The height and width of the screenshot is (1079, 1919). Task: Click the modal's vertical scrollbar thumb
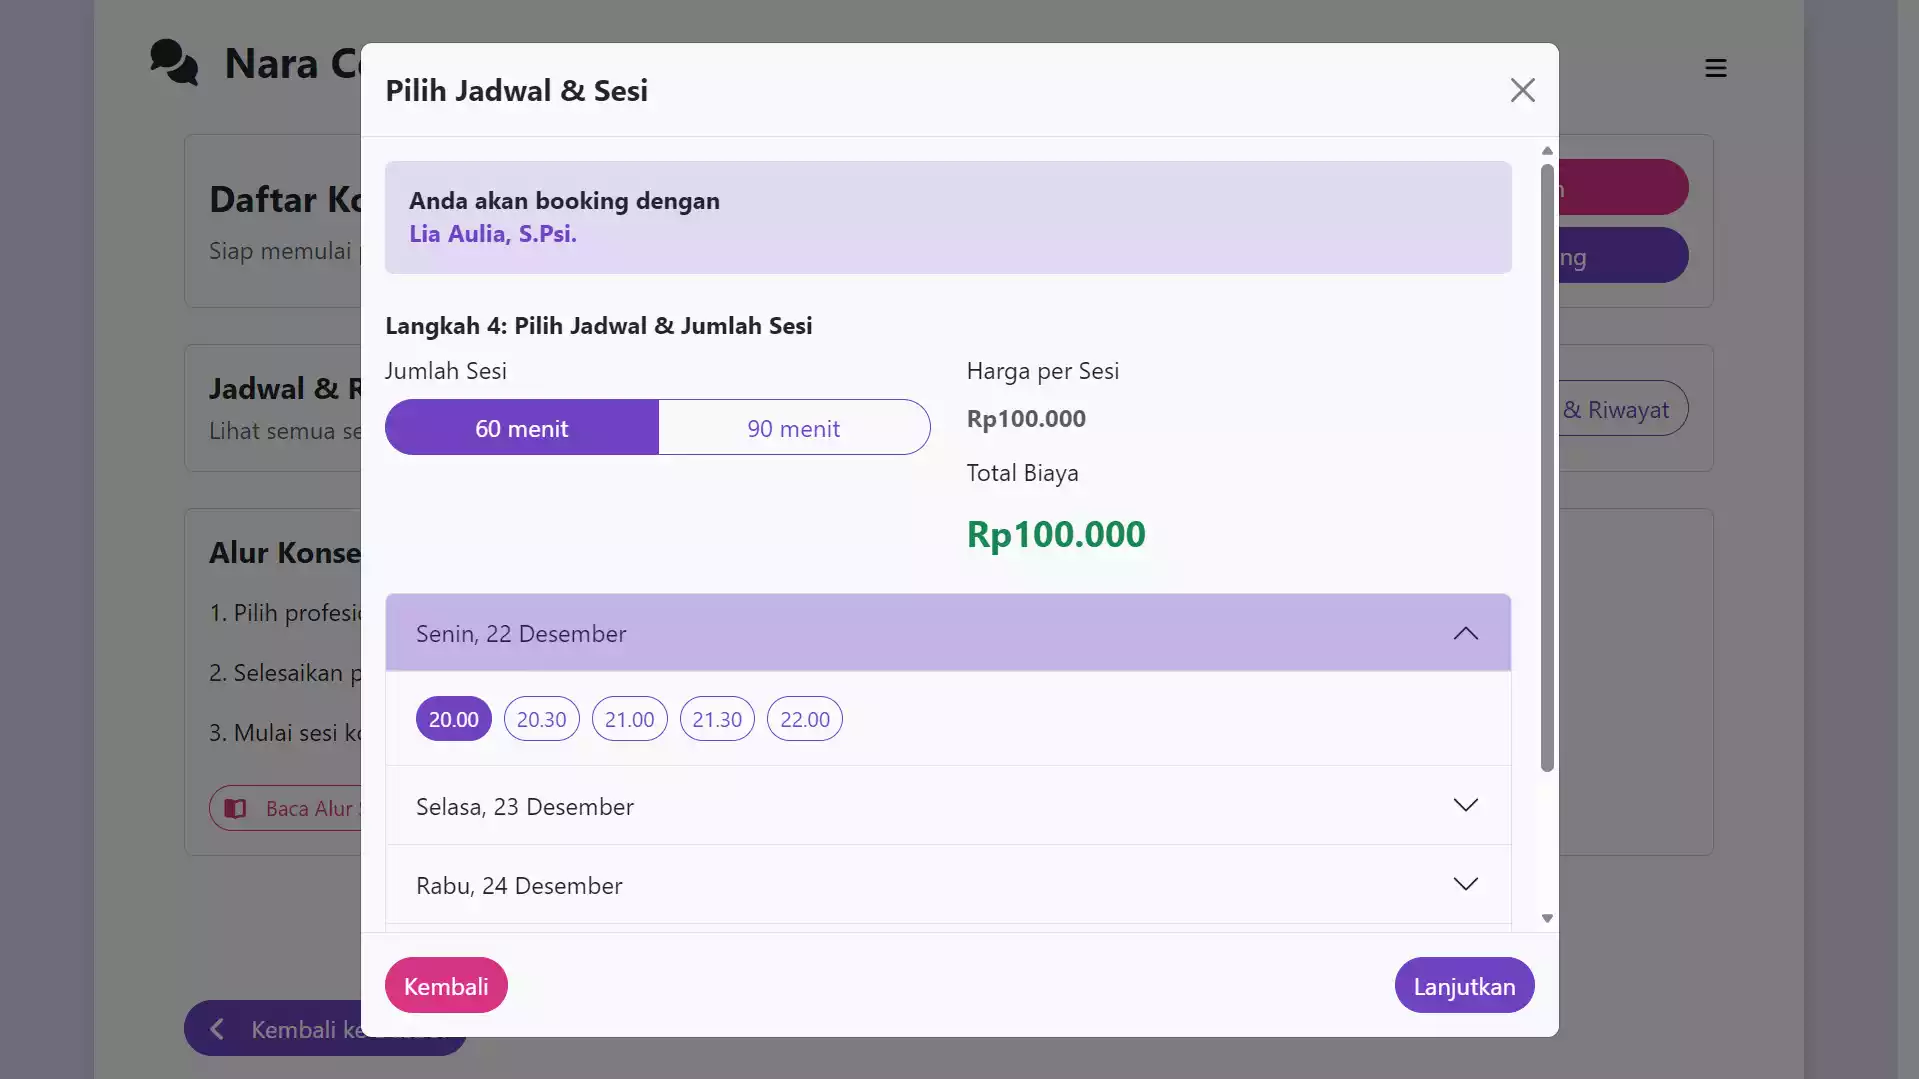1547,470
